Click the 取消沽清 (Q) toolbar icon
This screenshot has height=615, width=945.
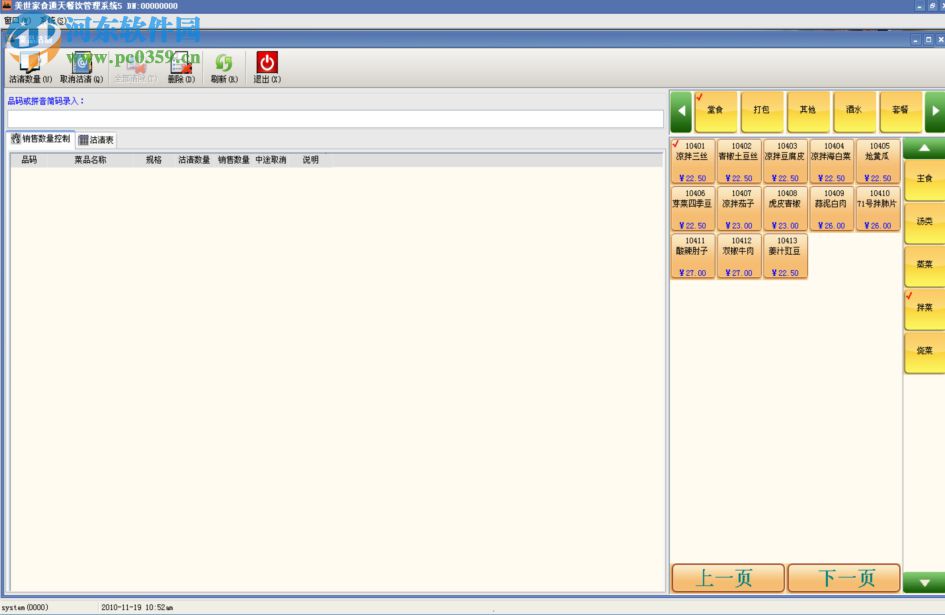(81, 68)
